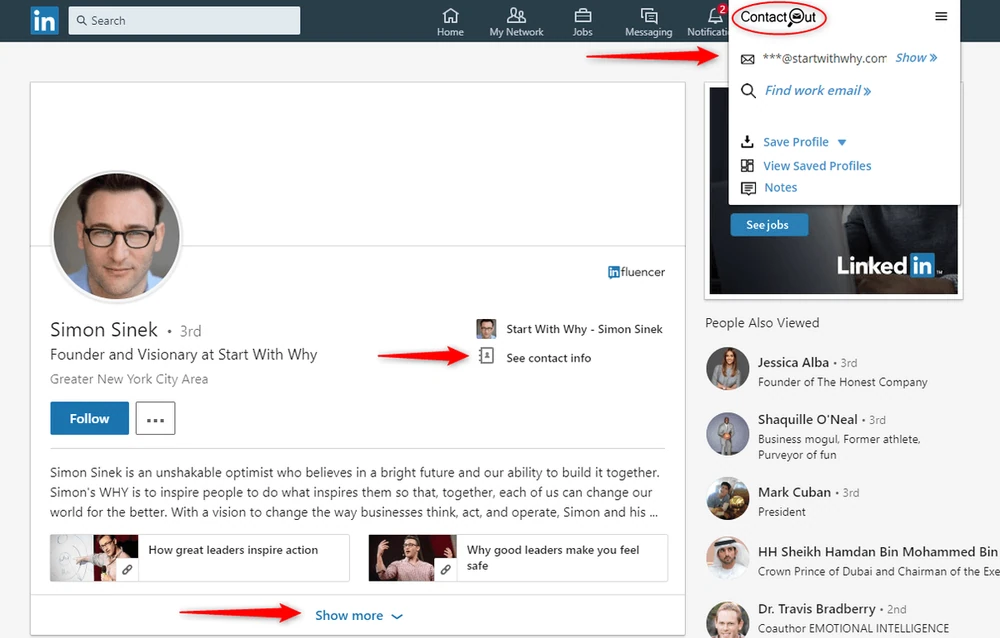
Task: Open Why good leaders make you feel safe thumbnail
Action: pyautogui.click(x=413, y=558)
